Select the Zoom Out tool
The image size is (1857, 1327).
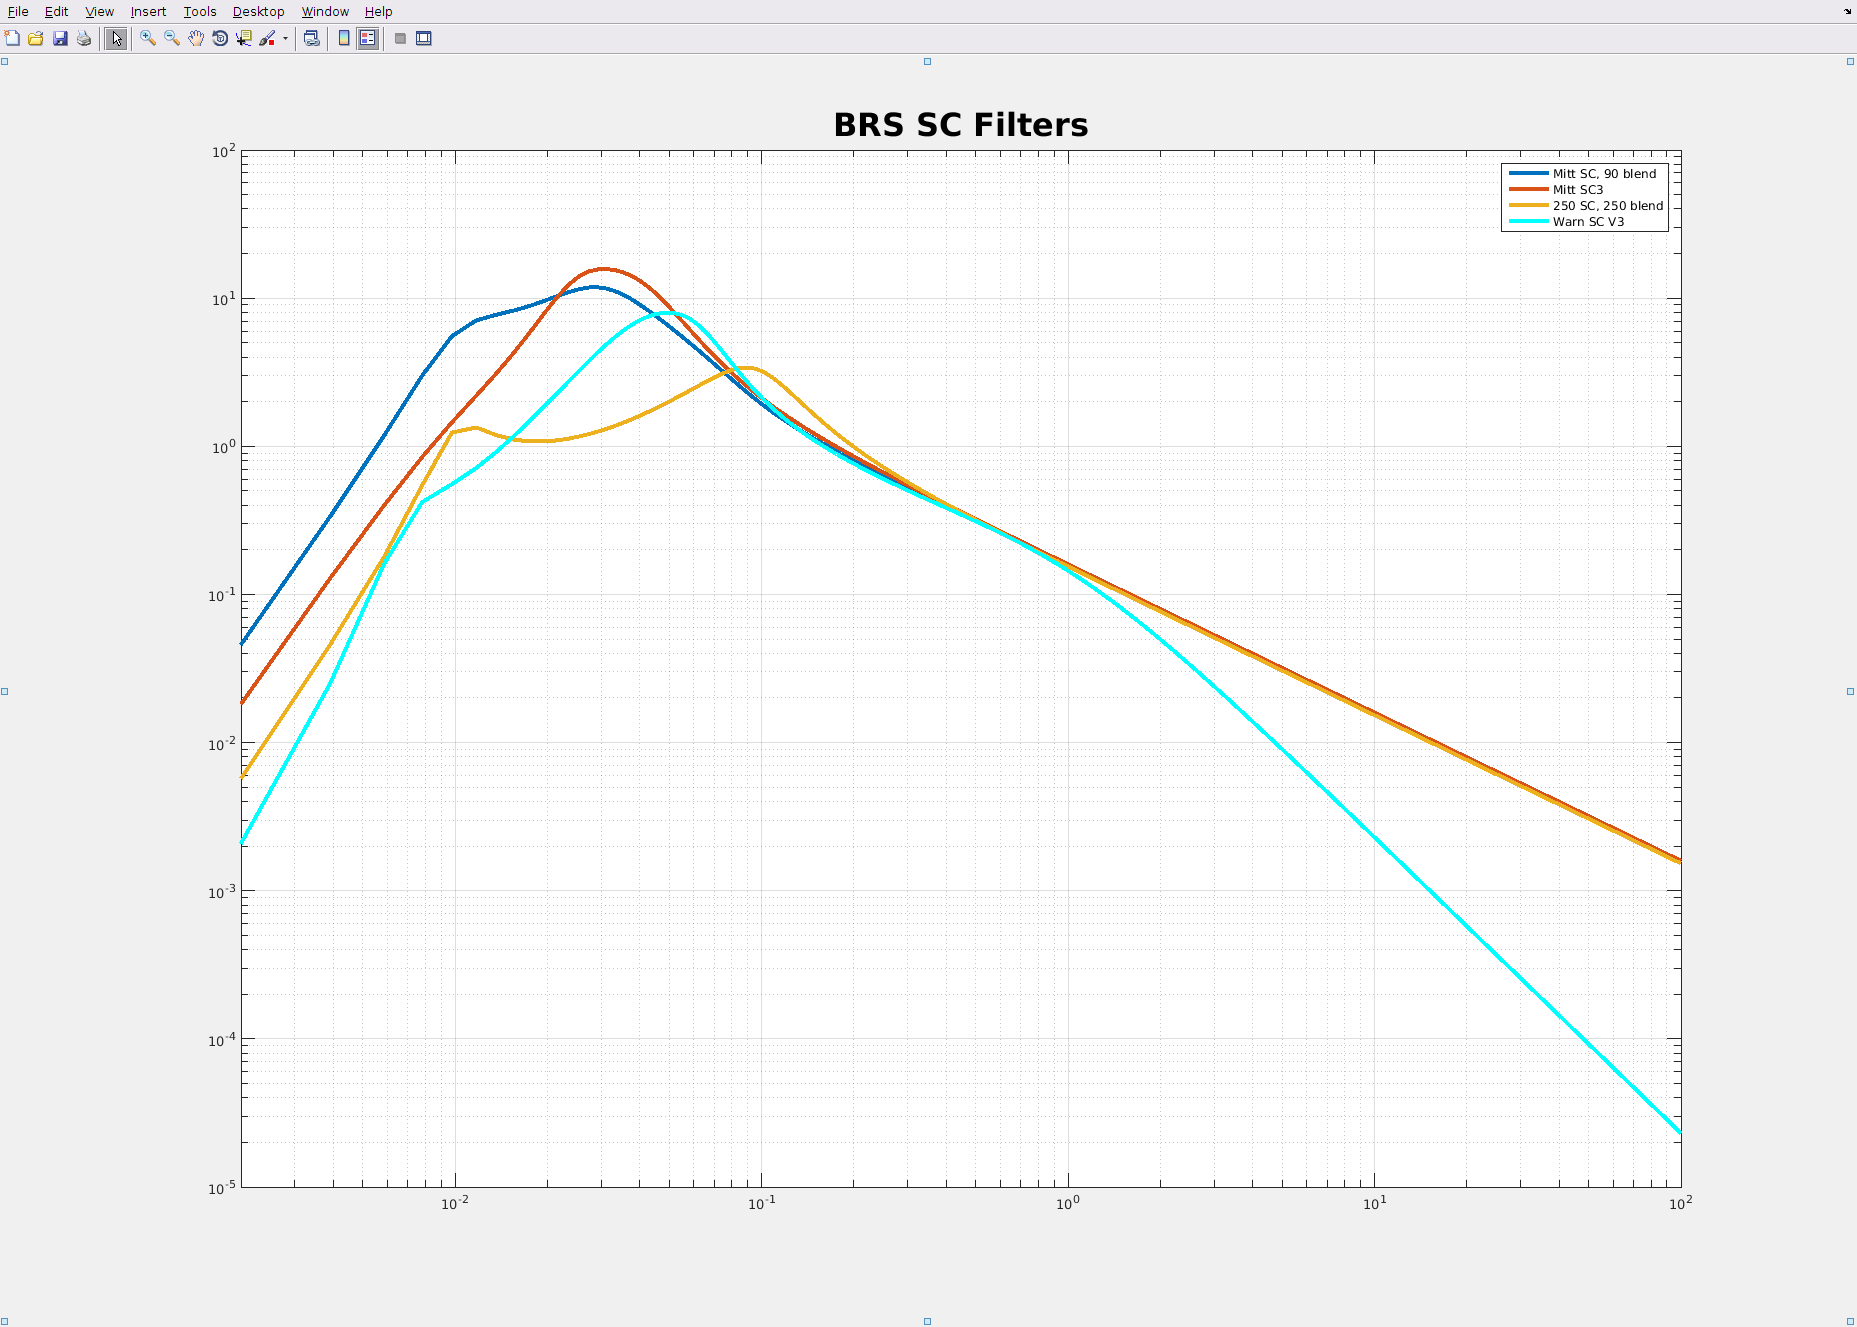pyautogui.click(x=172, y=38)
